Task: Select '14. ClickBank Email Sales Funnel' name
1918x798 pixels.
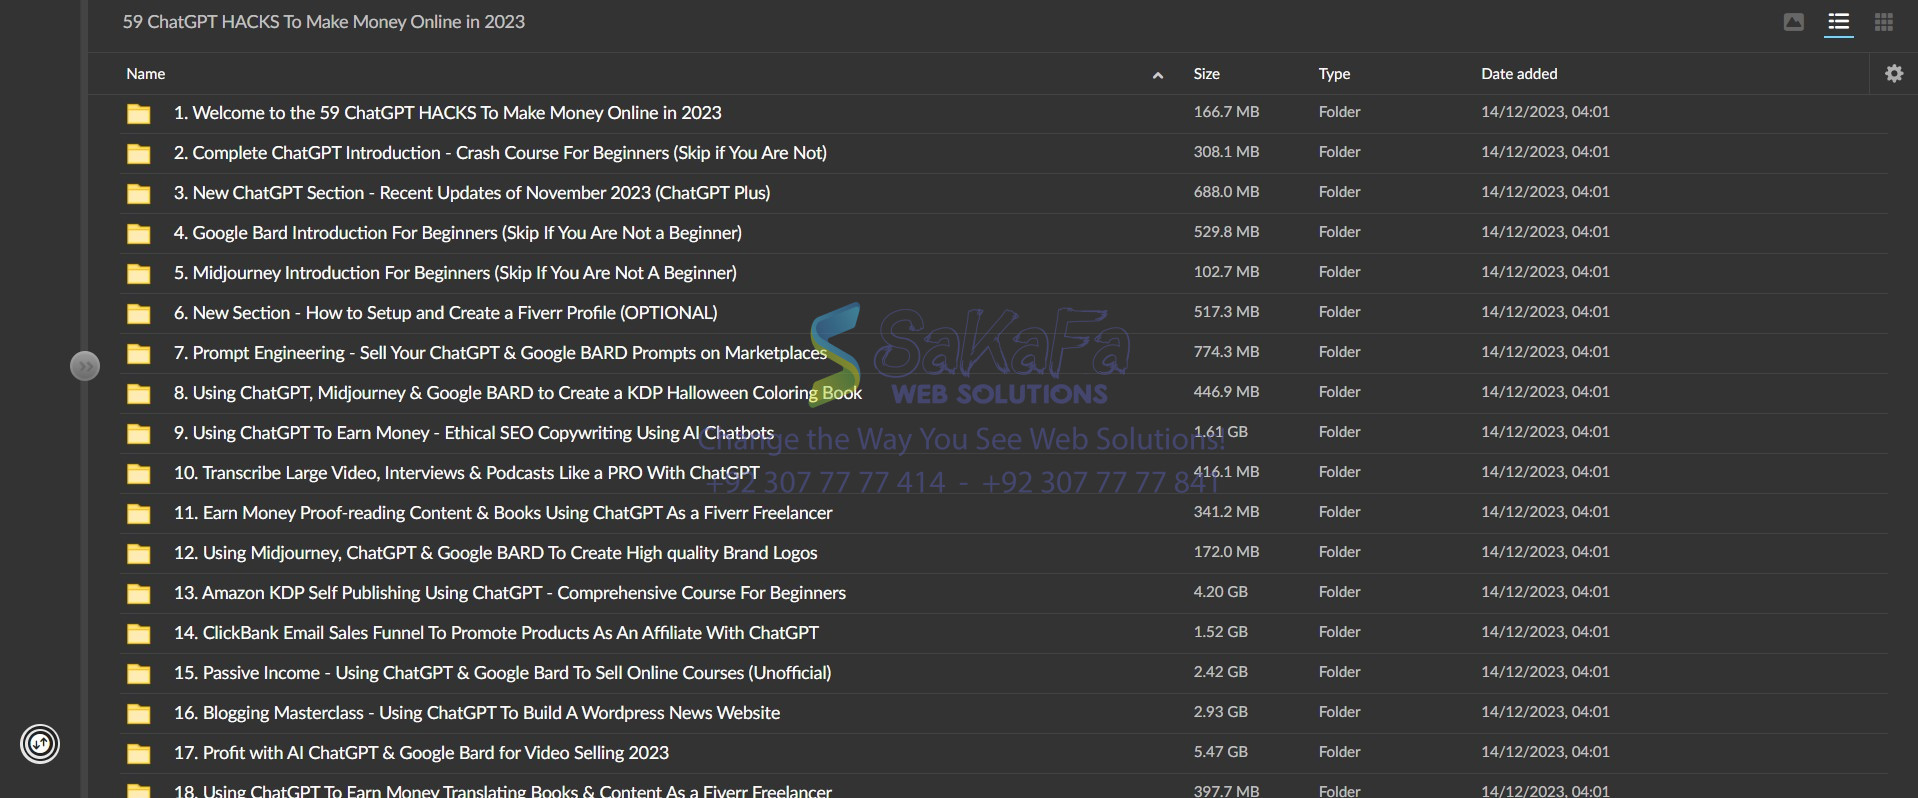Action: 496,633
